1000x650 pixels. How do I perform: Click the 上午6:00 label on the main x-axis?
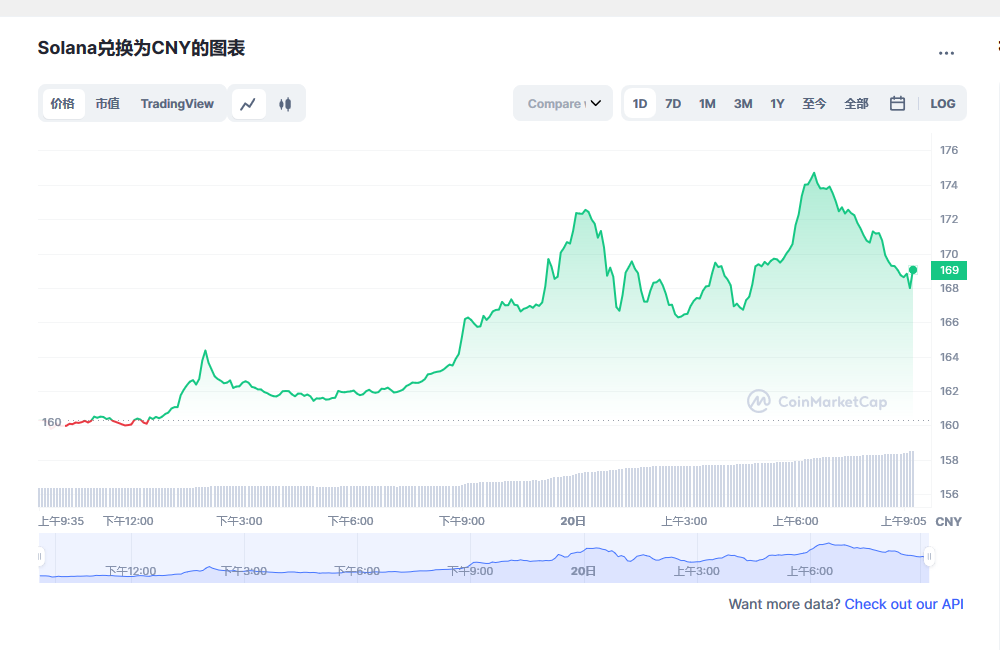[795, 521]
